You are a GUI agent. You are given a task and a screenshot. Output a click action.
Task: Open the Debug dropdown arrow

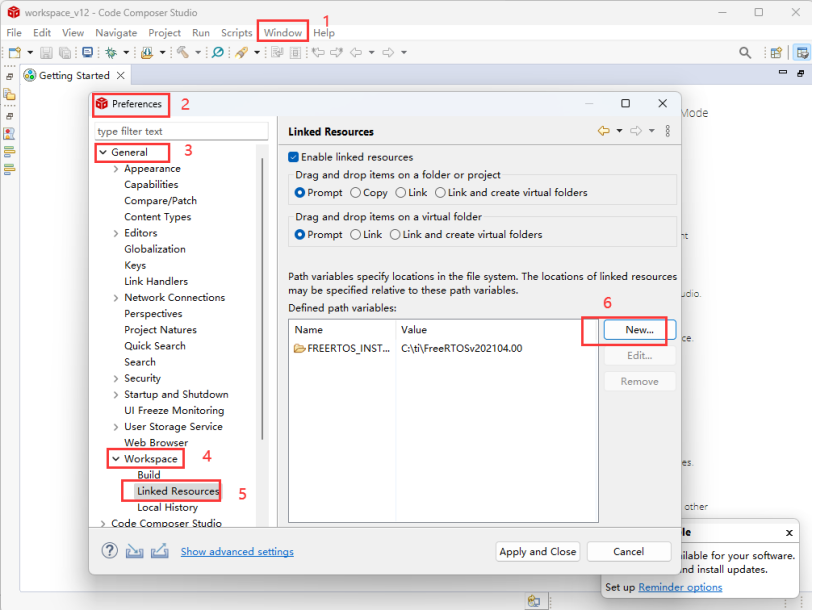pos(126,52)
